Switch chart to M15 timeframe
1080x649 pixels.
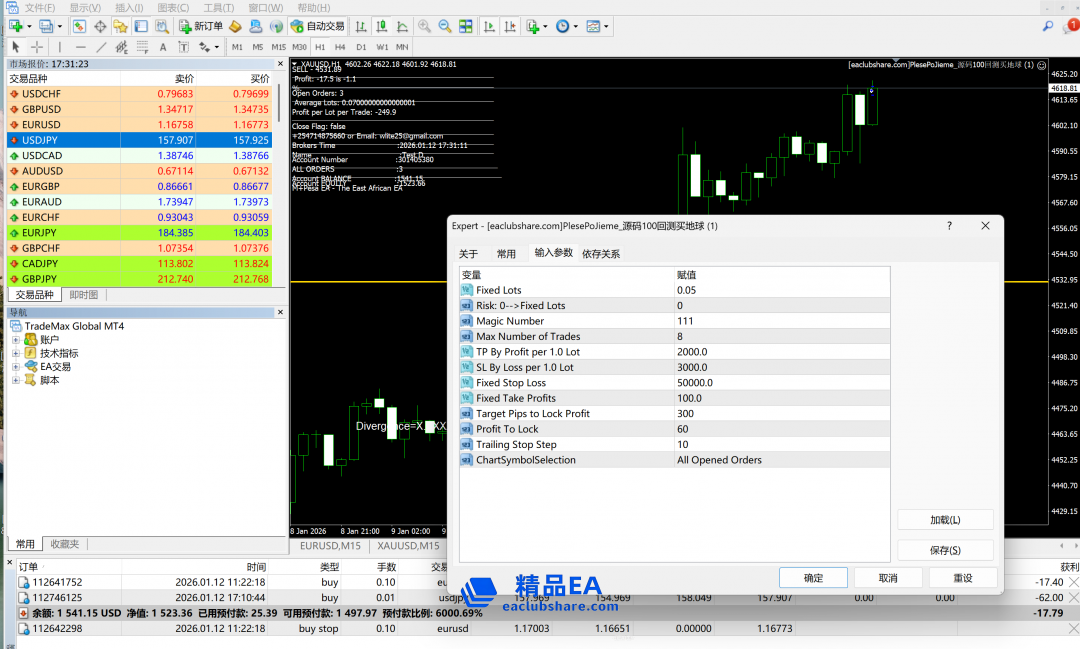(x=278, y=47)
